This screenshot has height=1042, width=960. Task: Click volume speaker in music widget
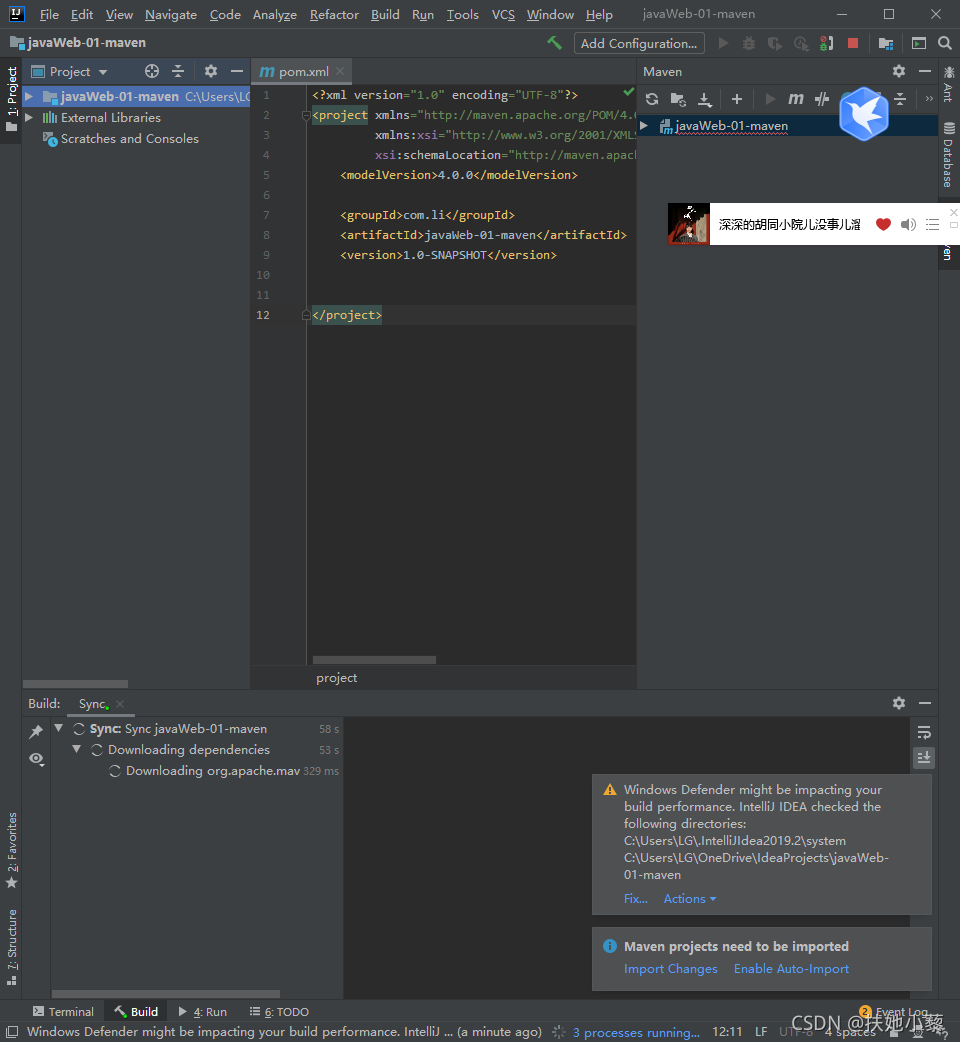908,225
